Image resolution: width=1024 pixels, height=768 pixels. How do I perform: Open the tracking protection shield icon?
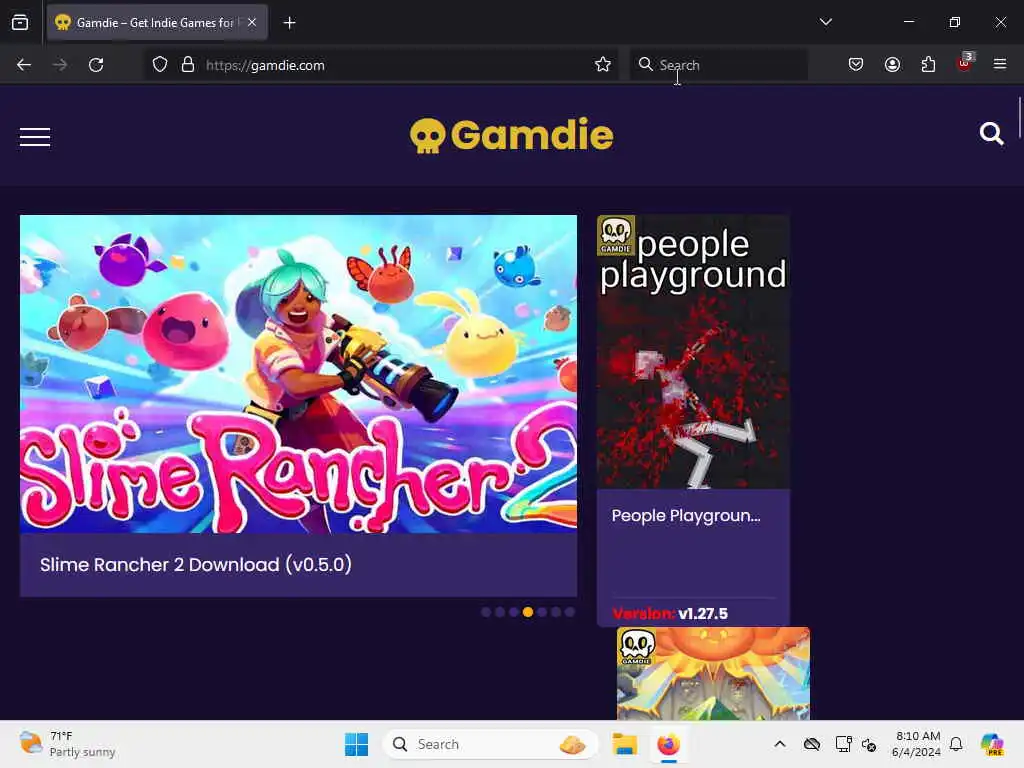(160, 65)
